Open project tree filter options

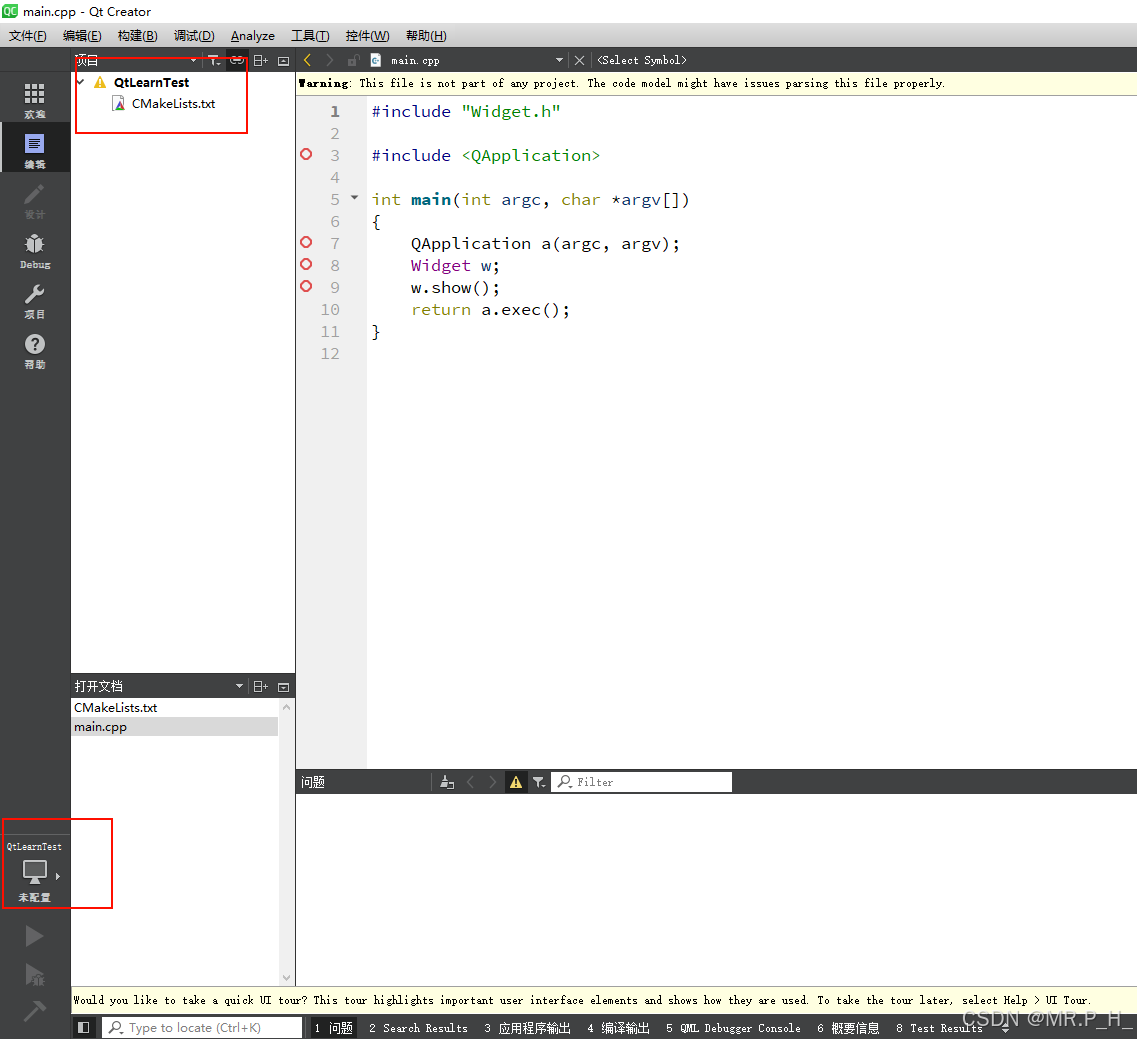point(215,60)
